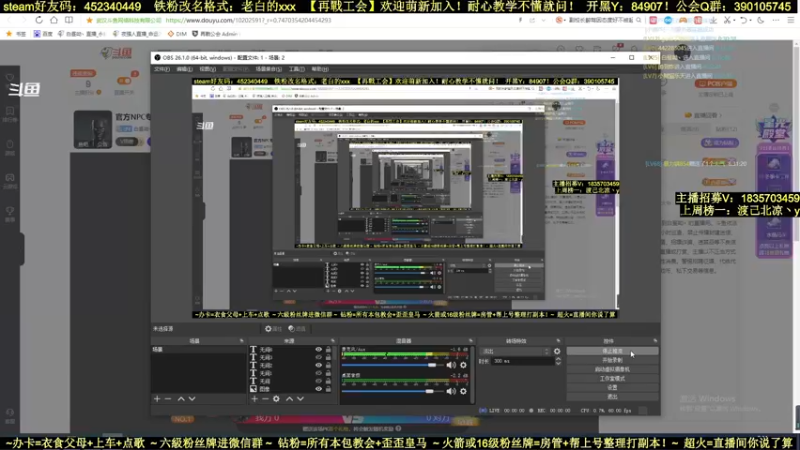Pop out the Scene Transitions dock panel
Image resolution: width=800 pixels, height=450 pixels.
(x=558, y=341)
